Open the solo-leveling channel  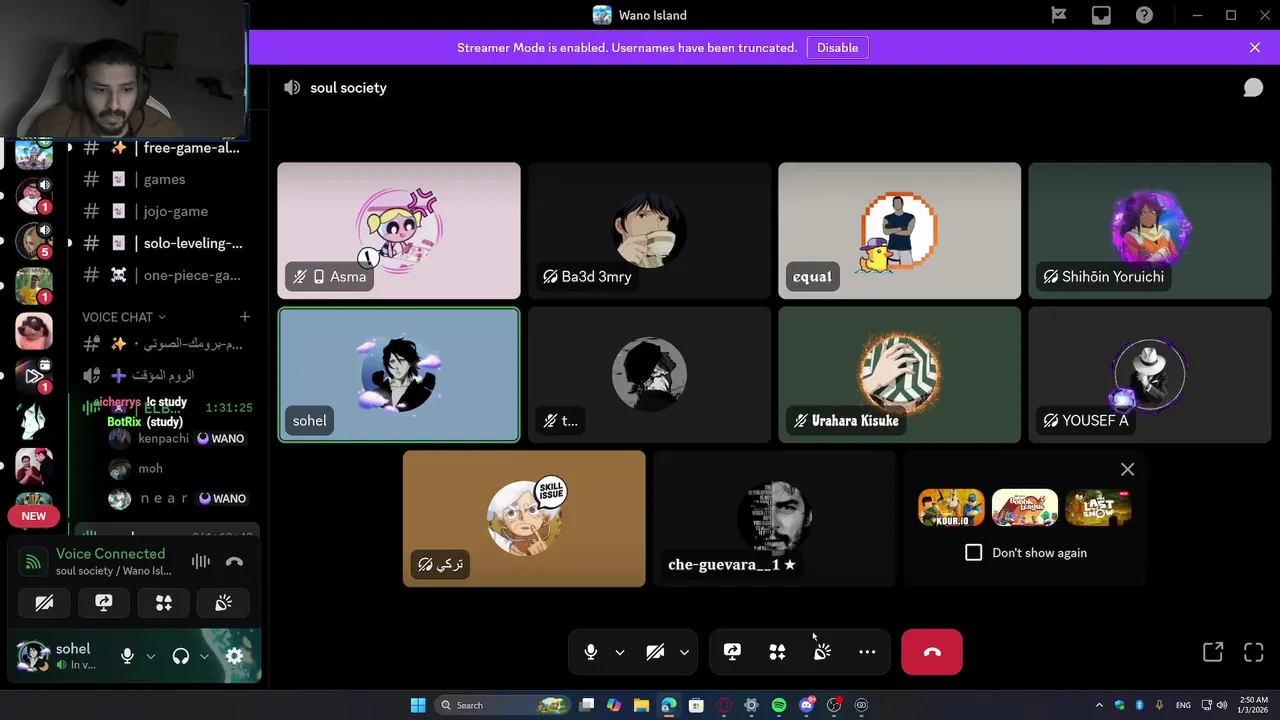[x=165, y=244]
